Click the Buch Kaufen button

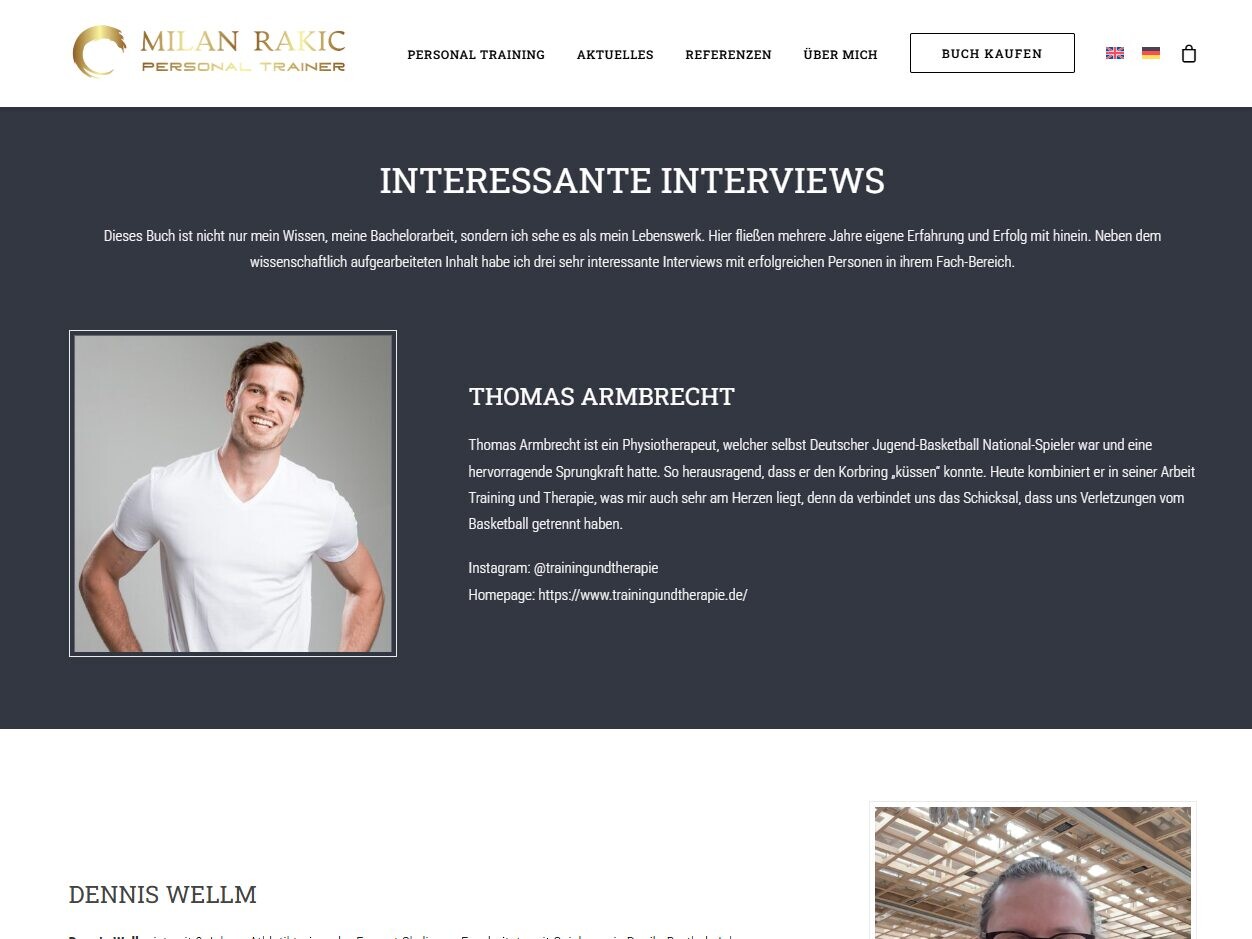[x=992, y=53]
